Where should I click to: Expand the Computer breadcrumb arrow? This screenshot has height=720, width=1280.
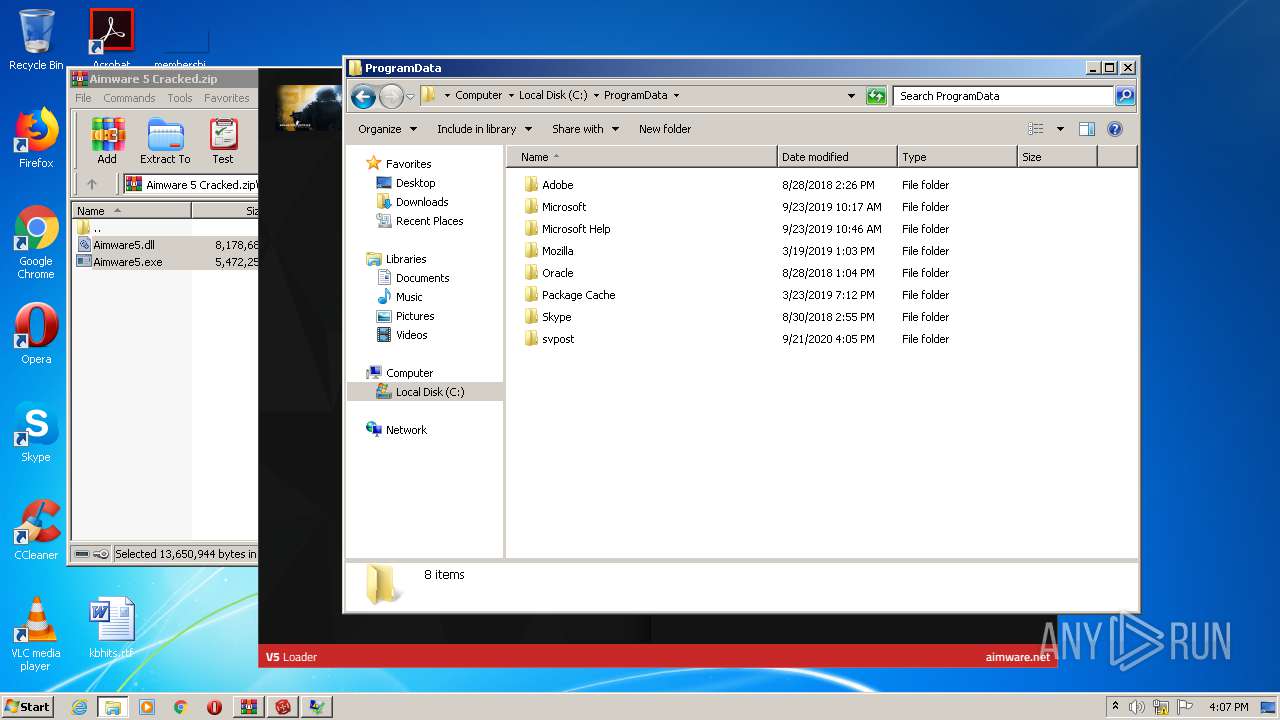[511, 96]
